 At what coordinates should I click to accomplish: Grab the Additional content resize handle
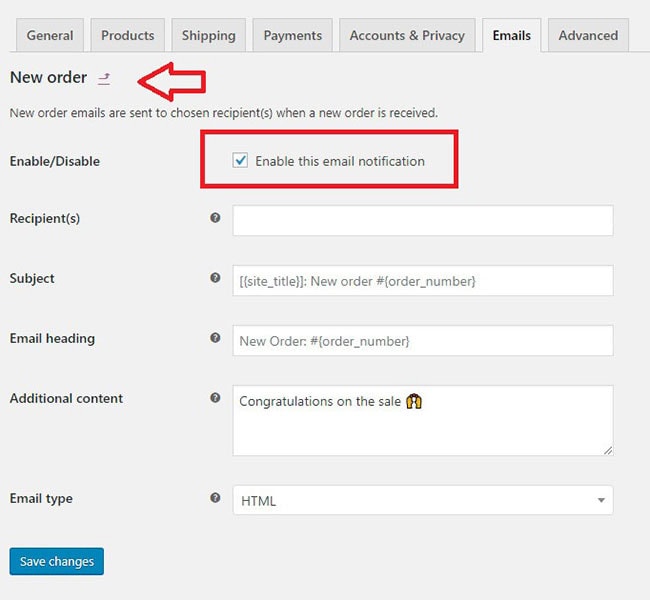tap(608, 450)
